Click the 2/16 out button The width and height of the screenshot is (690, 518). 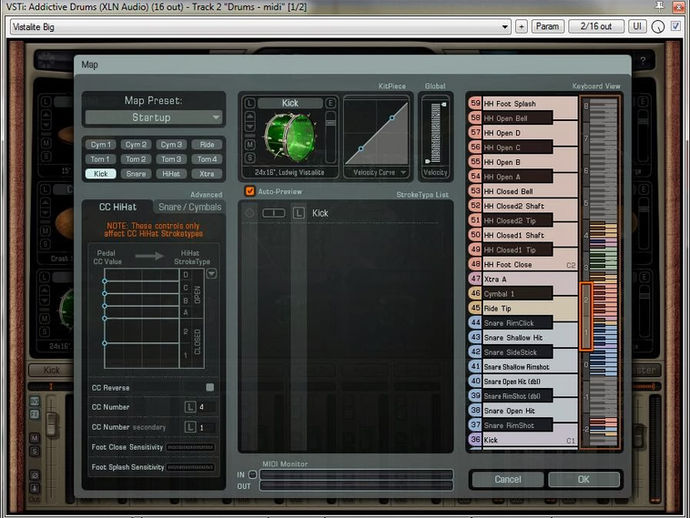pos(596,26)
